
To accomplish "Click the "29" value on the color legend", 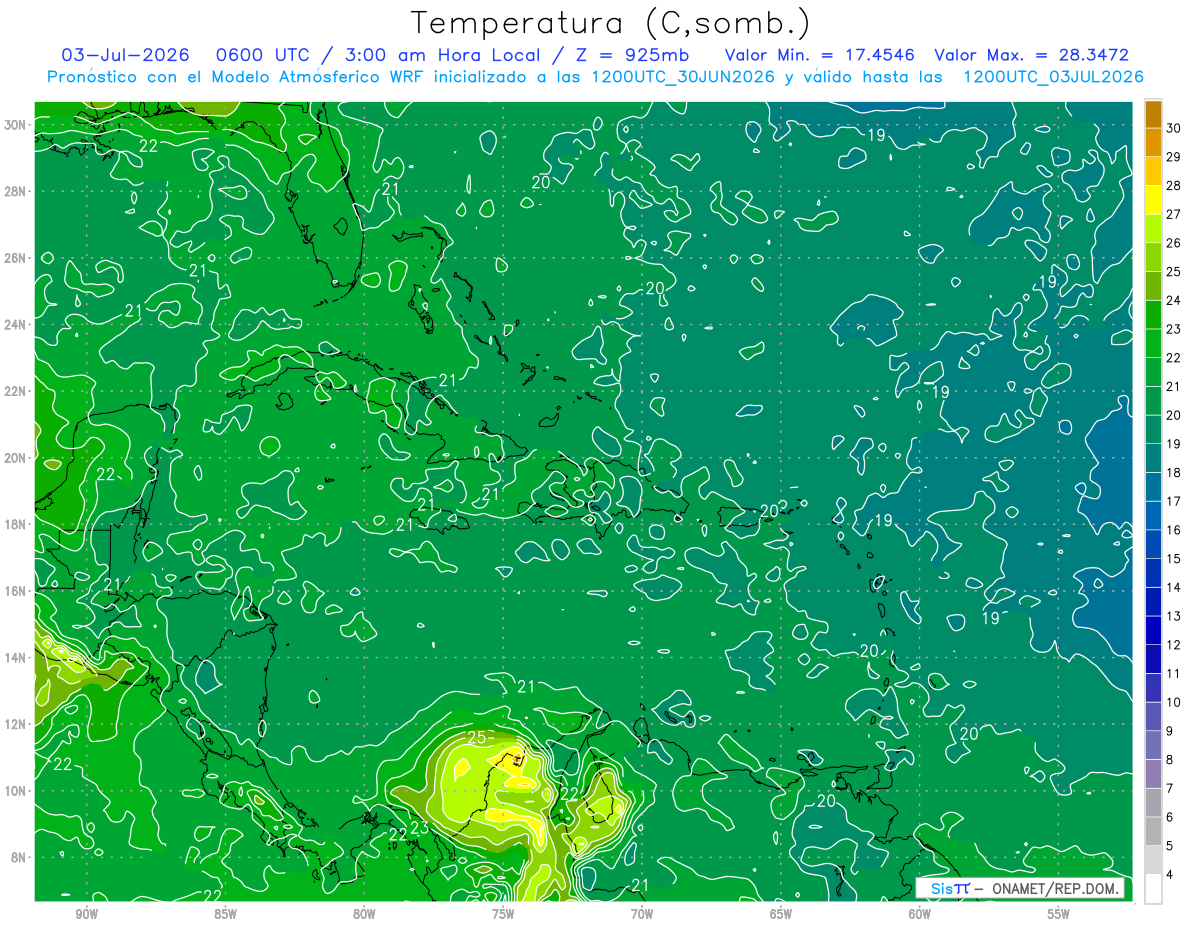I will coord(1174,157).
